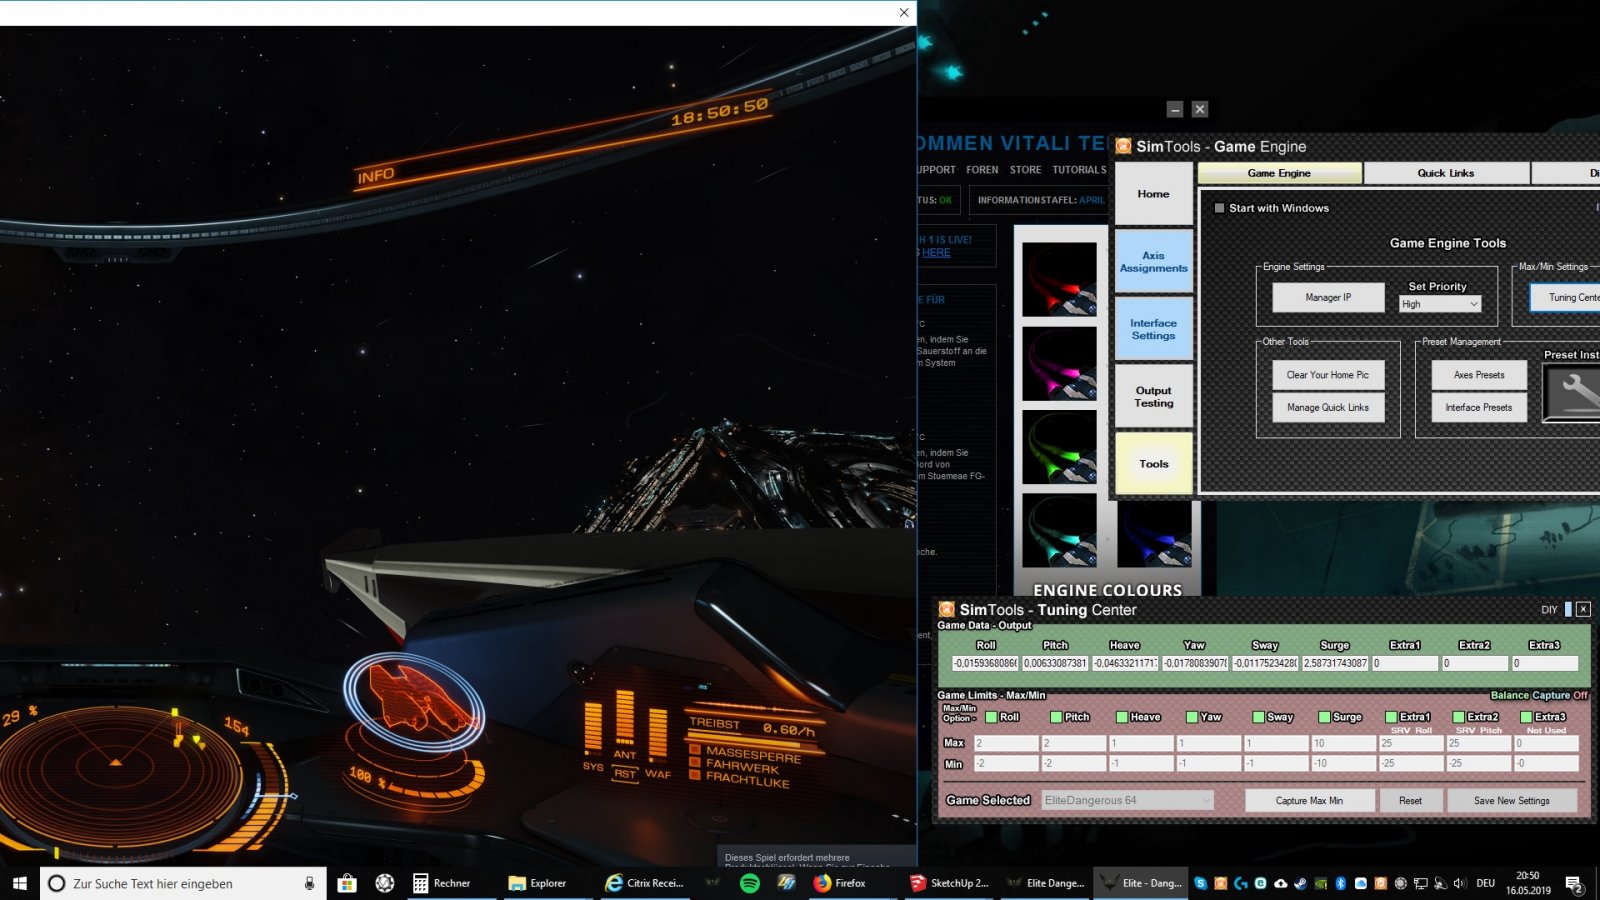Click the Manager IP button
Viewport: 1600px width, 900px height.
click(1328, 297)
